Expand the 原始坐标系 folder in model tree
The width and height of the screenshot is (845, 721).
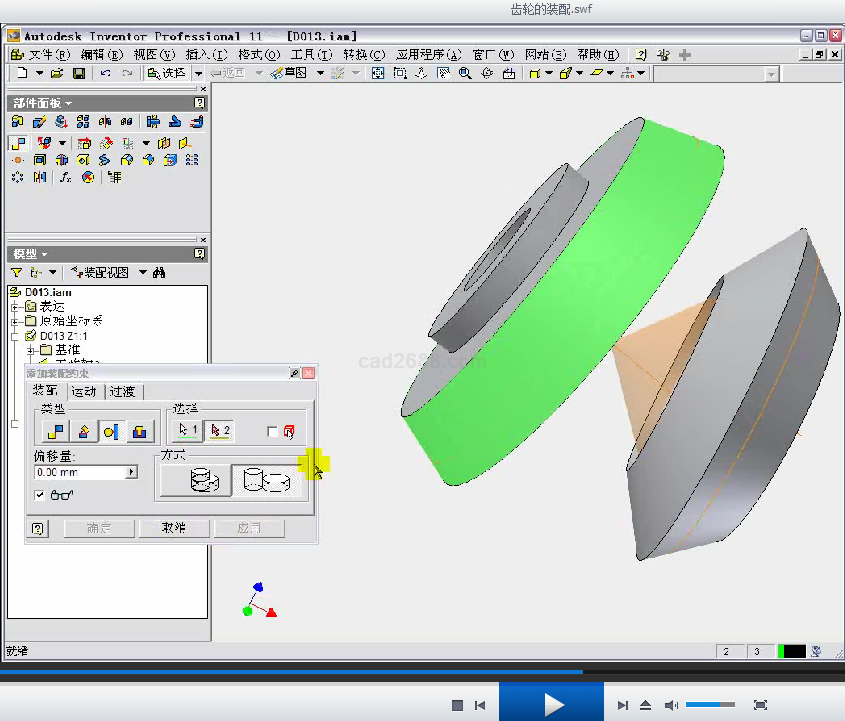[15, 321]
